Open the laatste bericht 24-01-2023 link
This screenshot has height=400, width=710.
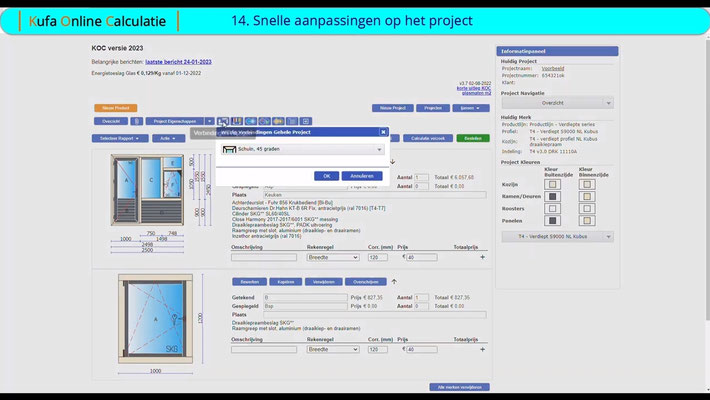click(178, 62)
